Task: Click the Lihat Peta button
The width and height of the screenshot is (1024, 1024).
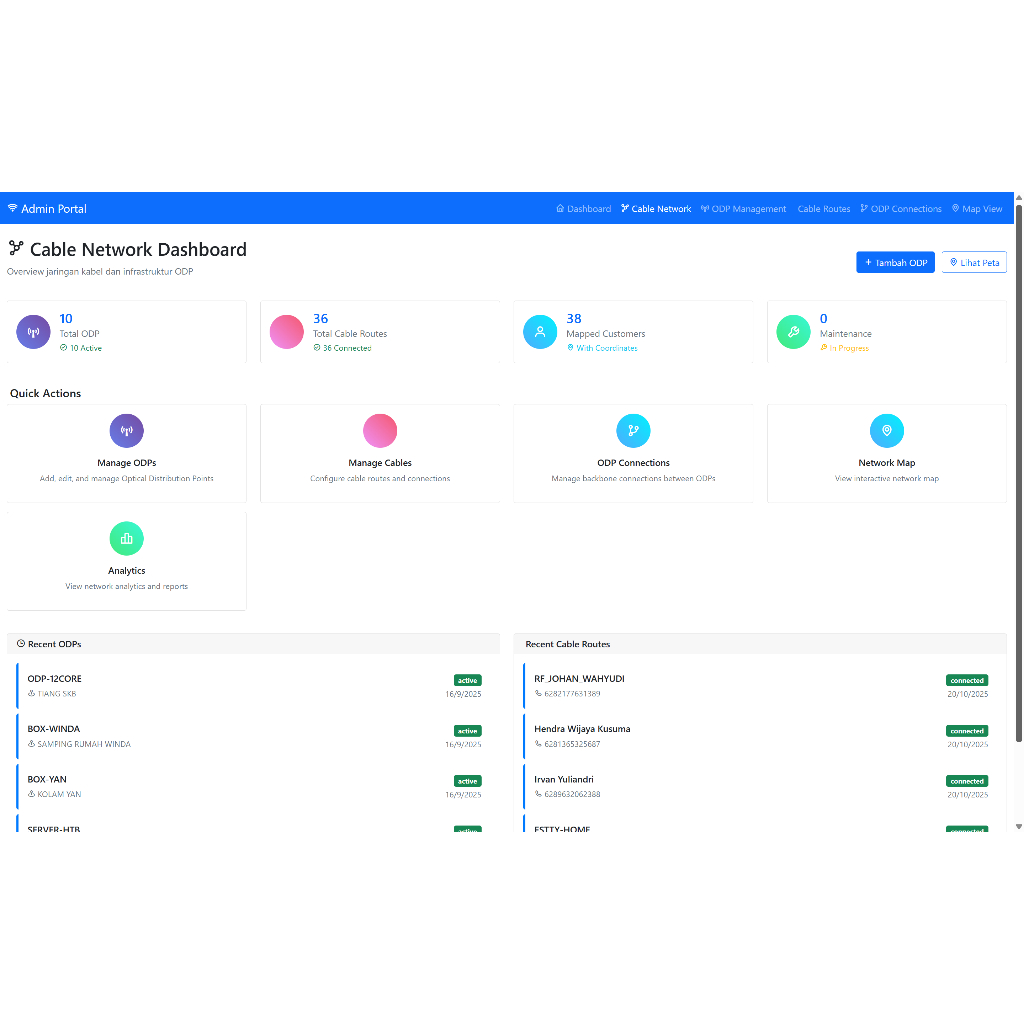Action: pyautogui.click(x=974, y=262)
